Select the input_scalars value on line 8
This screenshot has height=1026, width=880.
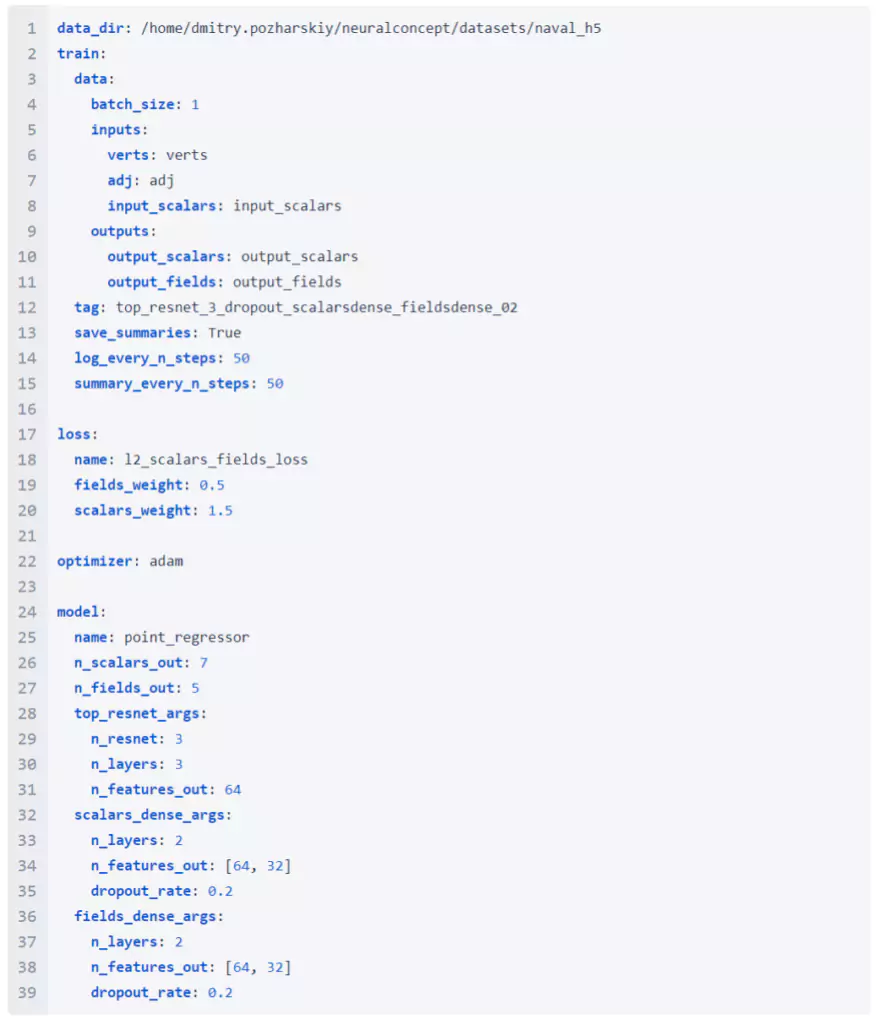[287, 206]
